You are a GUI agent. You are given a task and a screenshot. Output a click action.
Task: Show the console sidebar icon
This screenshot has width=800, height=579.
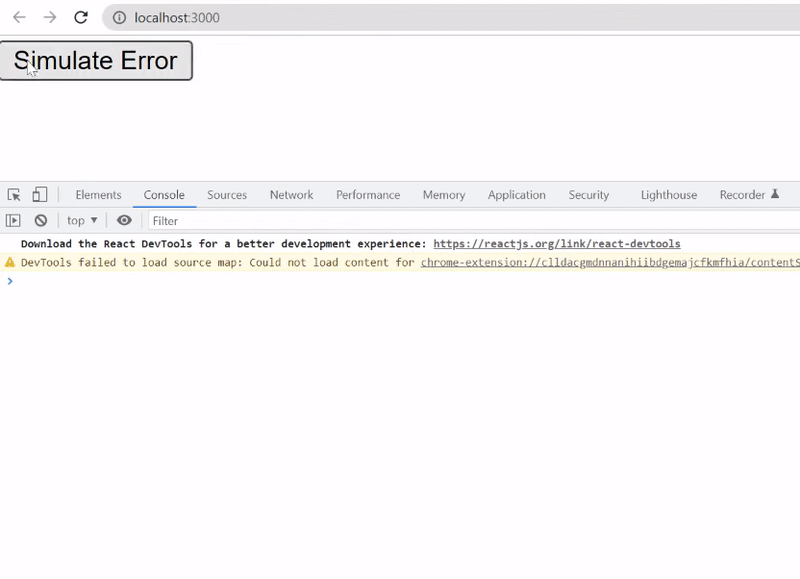click(13, 221)
